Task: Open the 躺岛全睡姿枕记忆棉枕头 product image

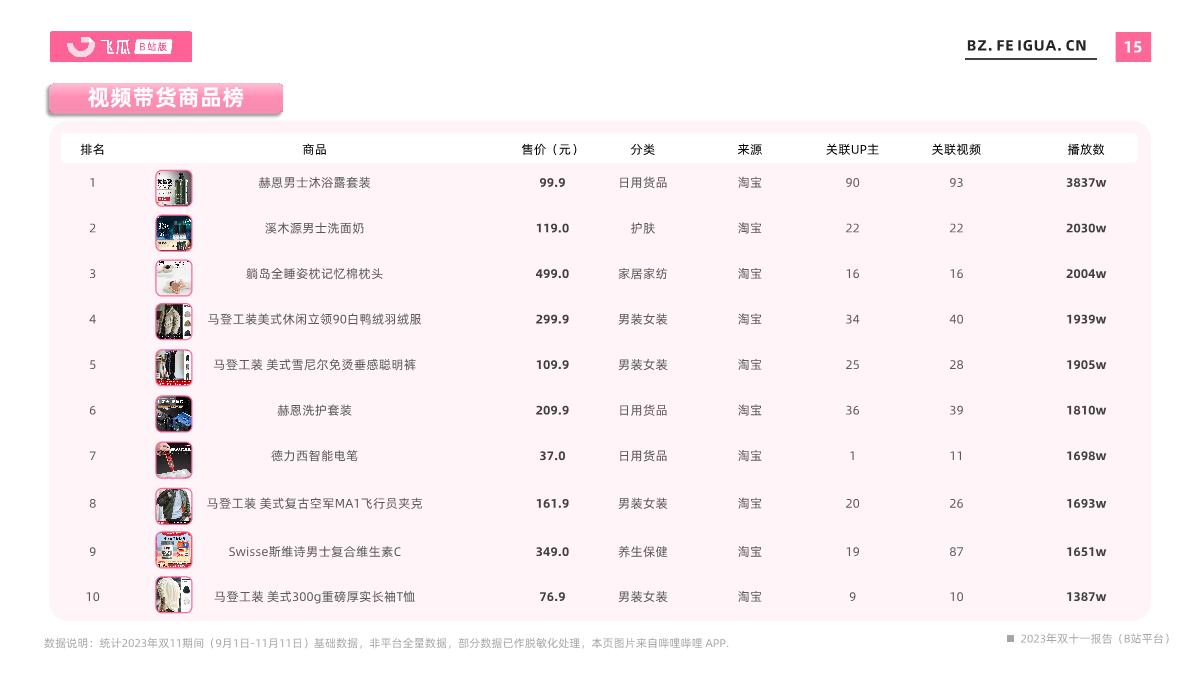Action: (x=174, y=278)
